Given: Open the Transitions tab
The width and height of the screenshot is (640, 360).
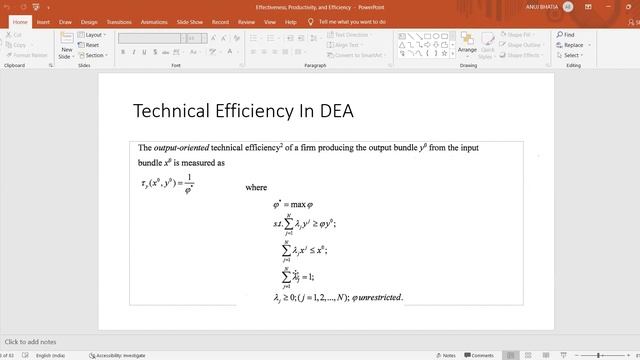Looking at the screenshot, I should click(x=119, y=22).
